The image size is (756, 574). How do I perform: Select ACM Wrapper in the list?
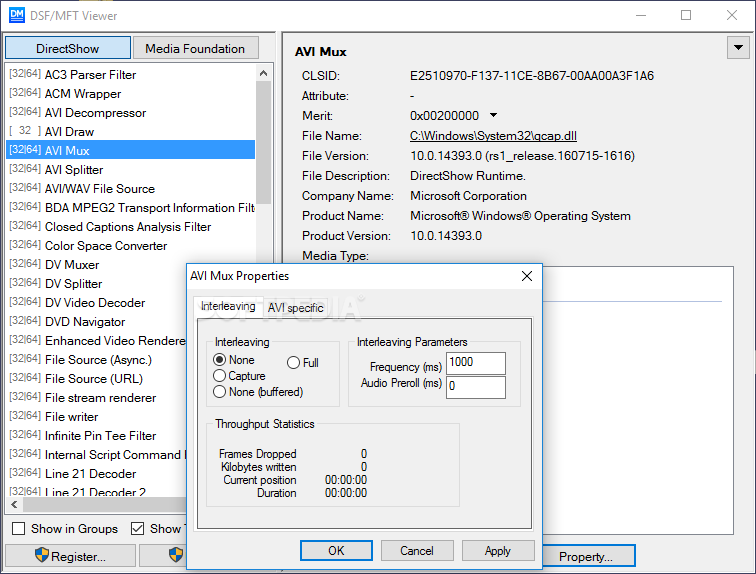(x=131, y=93)
